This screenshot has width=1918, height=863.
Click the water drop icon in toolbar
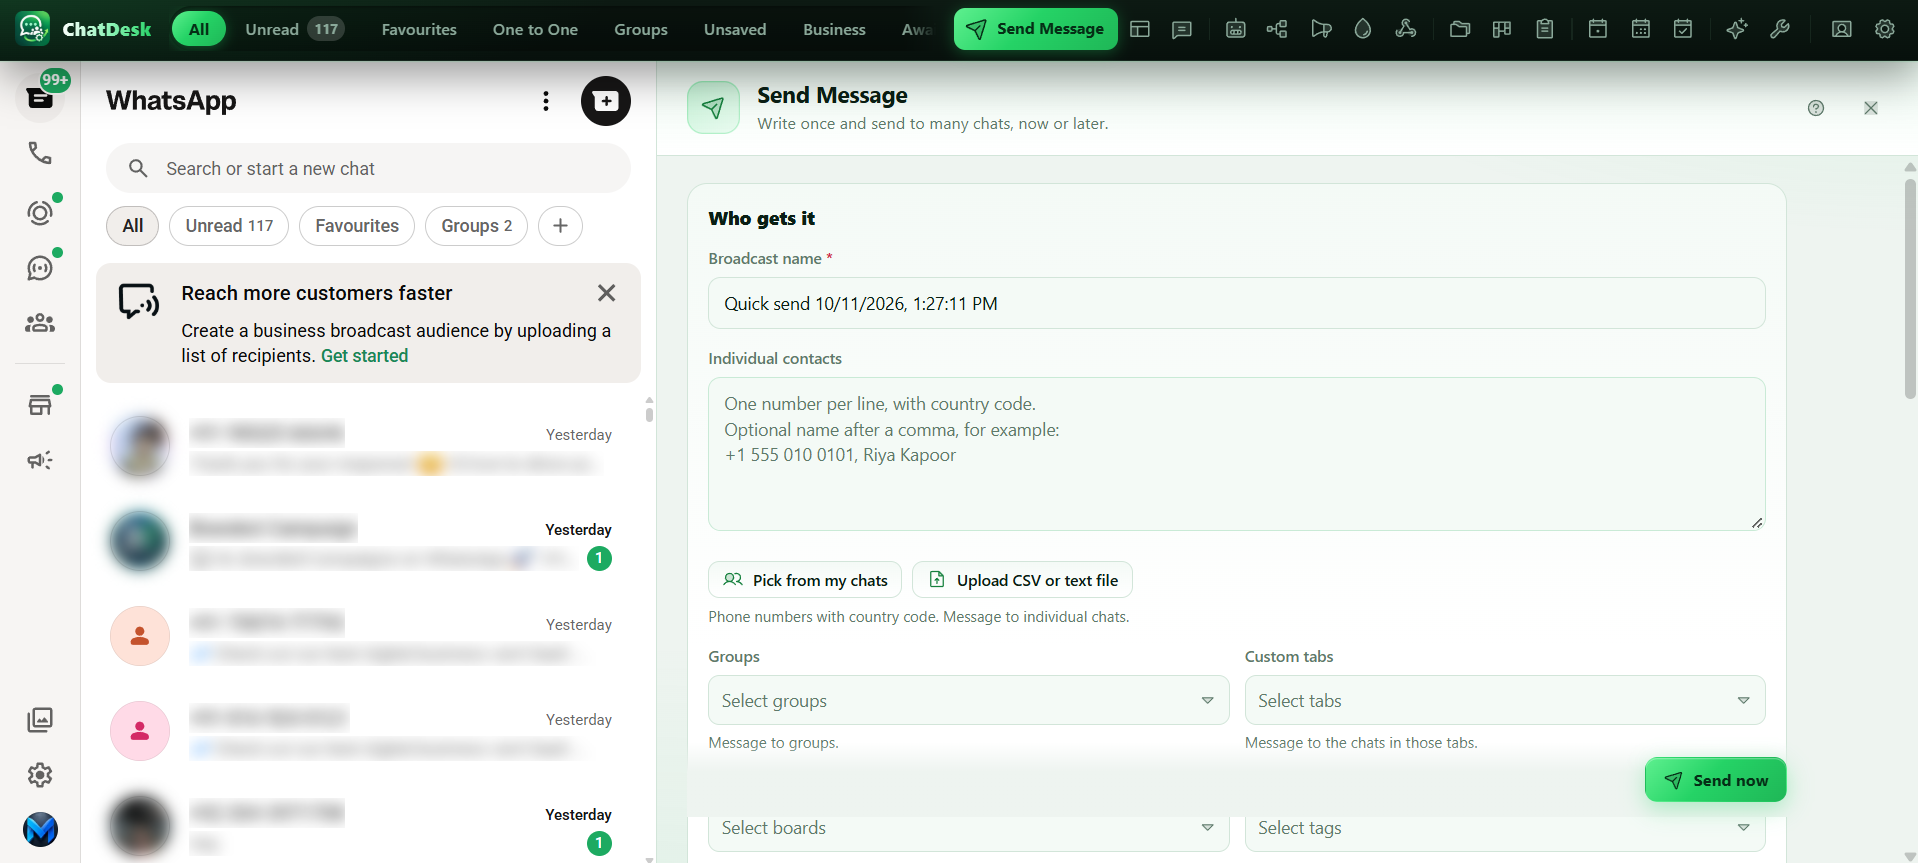(1363, 29)
